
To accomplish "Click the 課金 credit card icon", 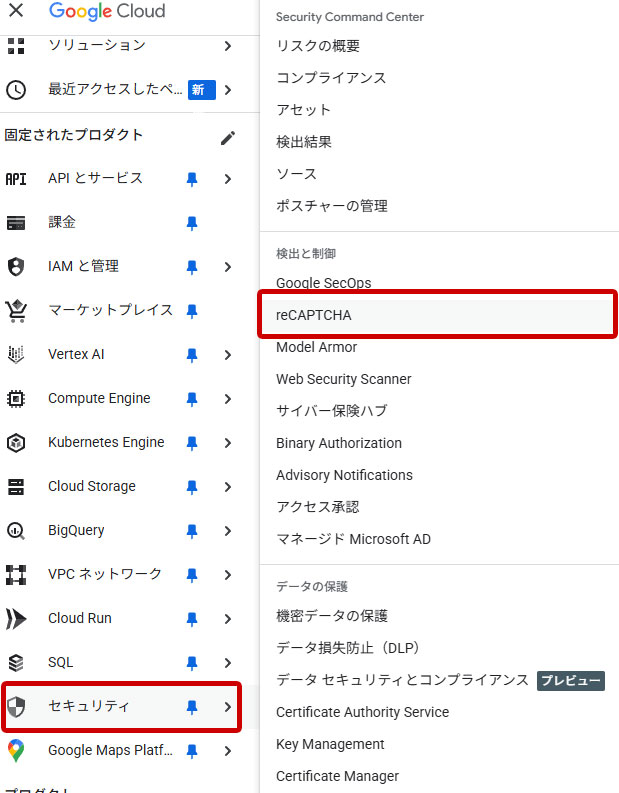I will (16, 223).
